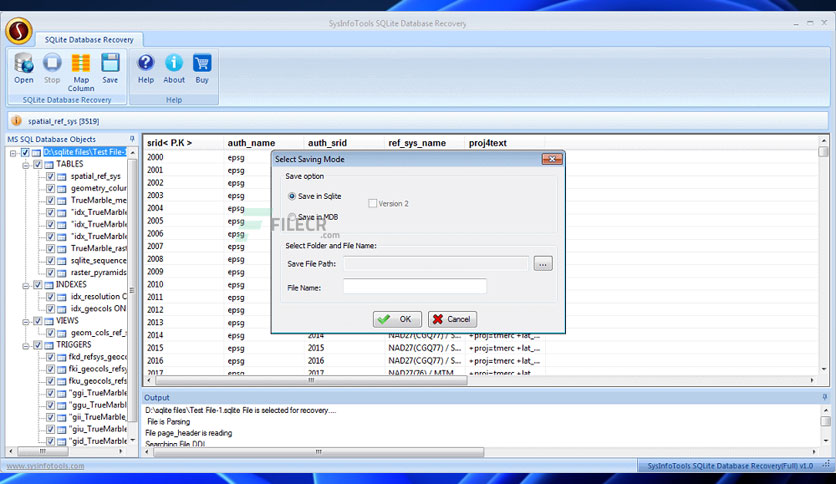Uncheck the TABLES checkbox
This screenshot has height=484, width=836.
click(x=37, y=164)
